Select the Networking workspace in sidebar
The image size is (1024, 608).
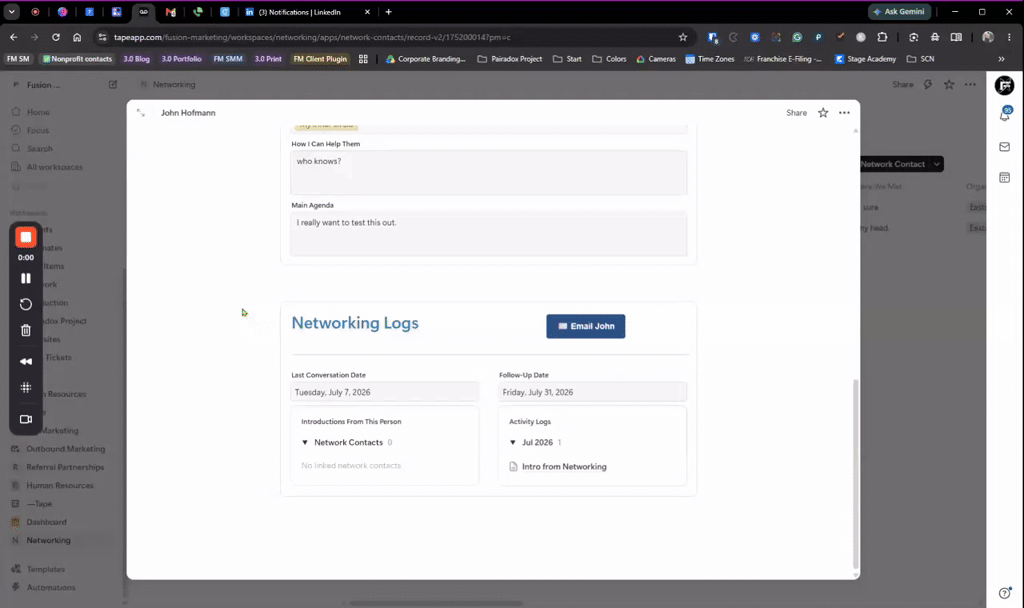pyautogui.click(x=48, y=540)
